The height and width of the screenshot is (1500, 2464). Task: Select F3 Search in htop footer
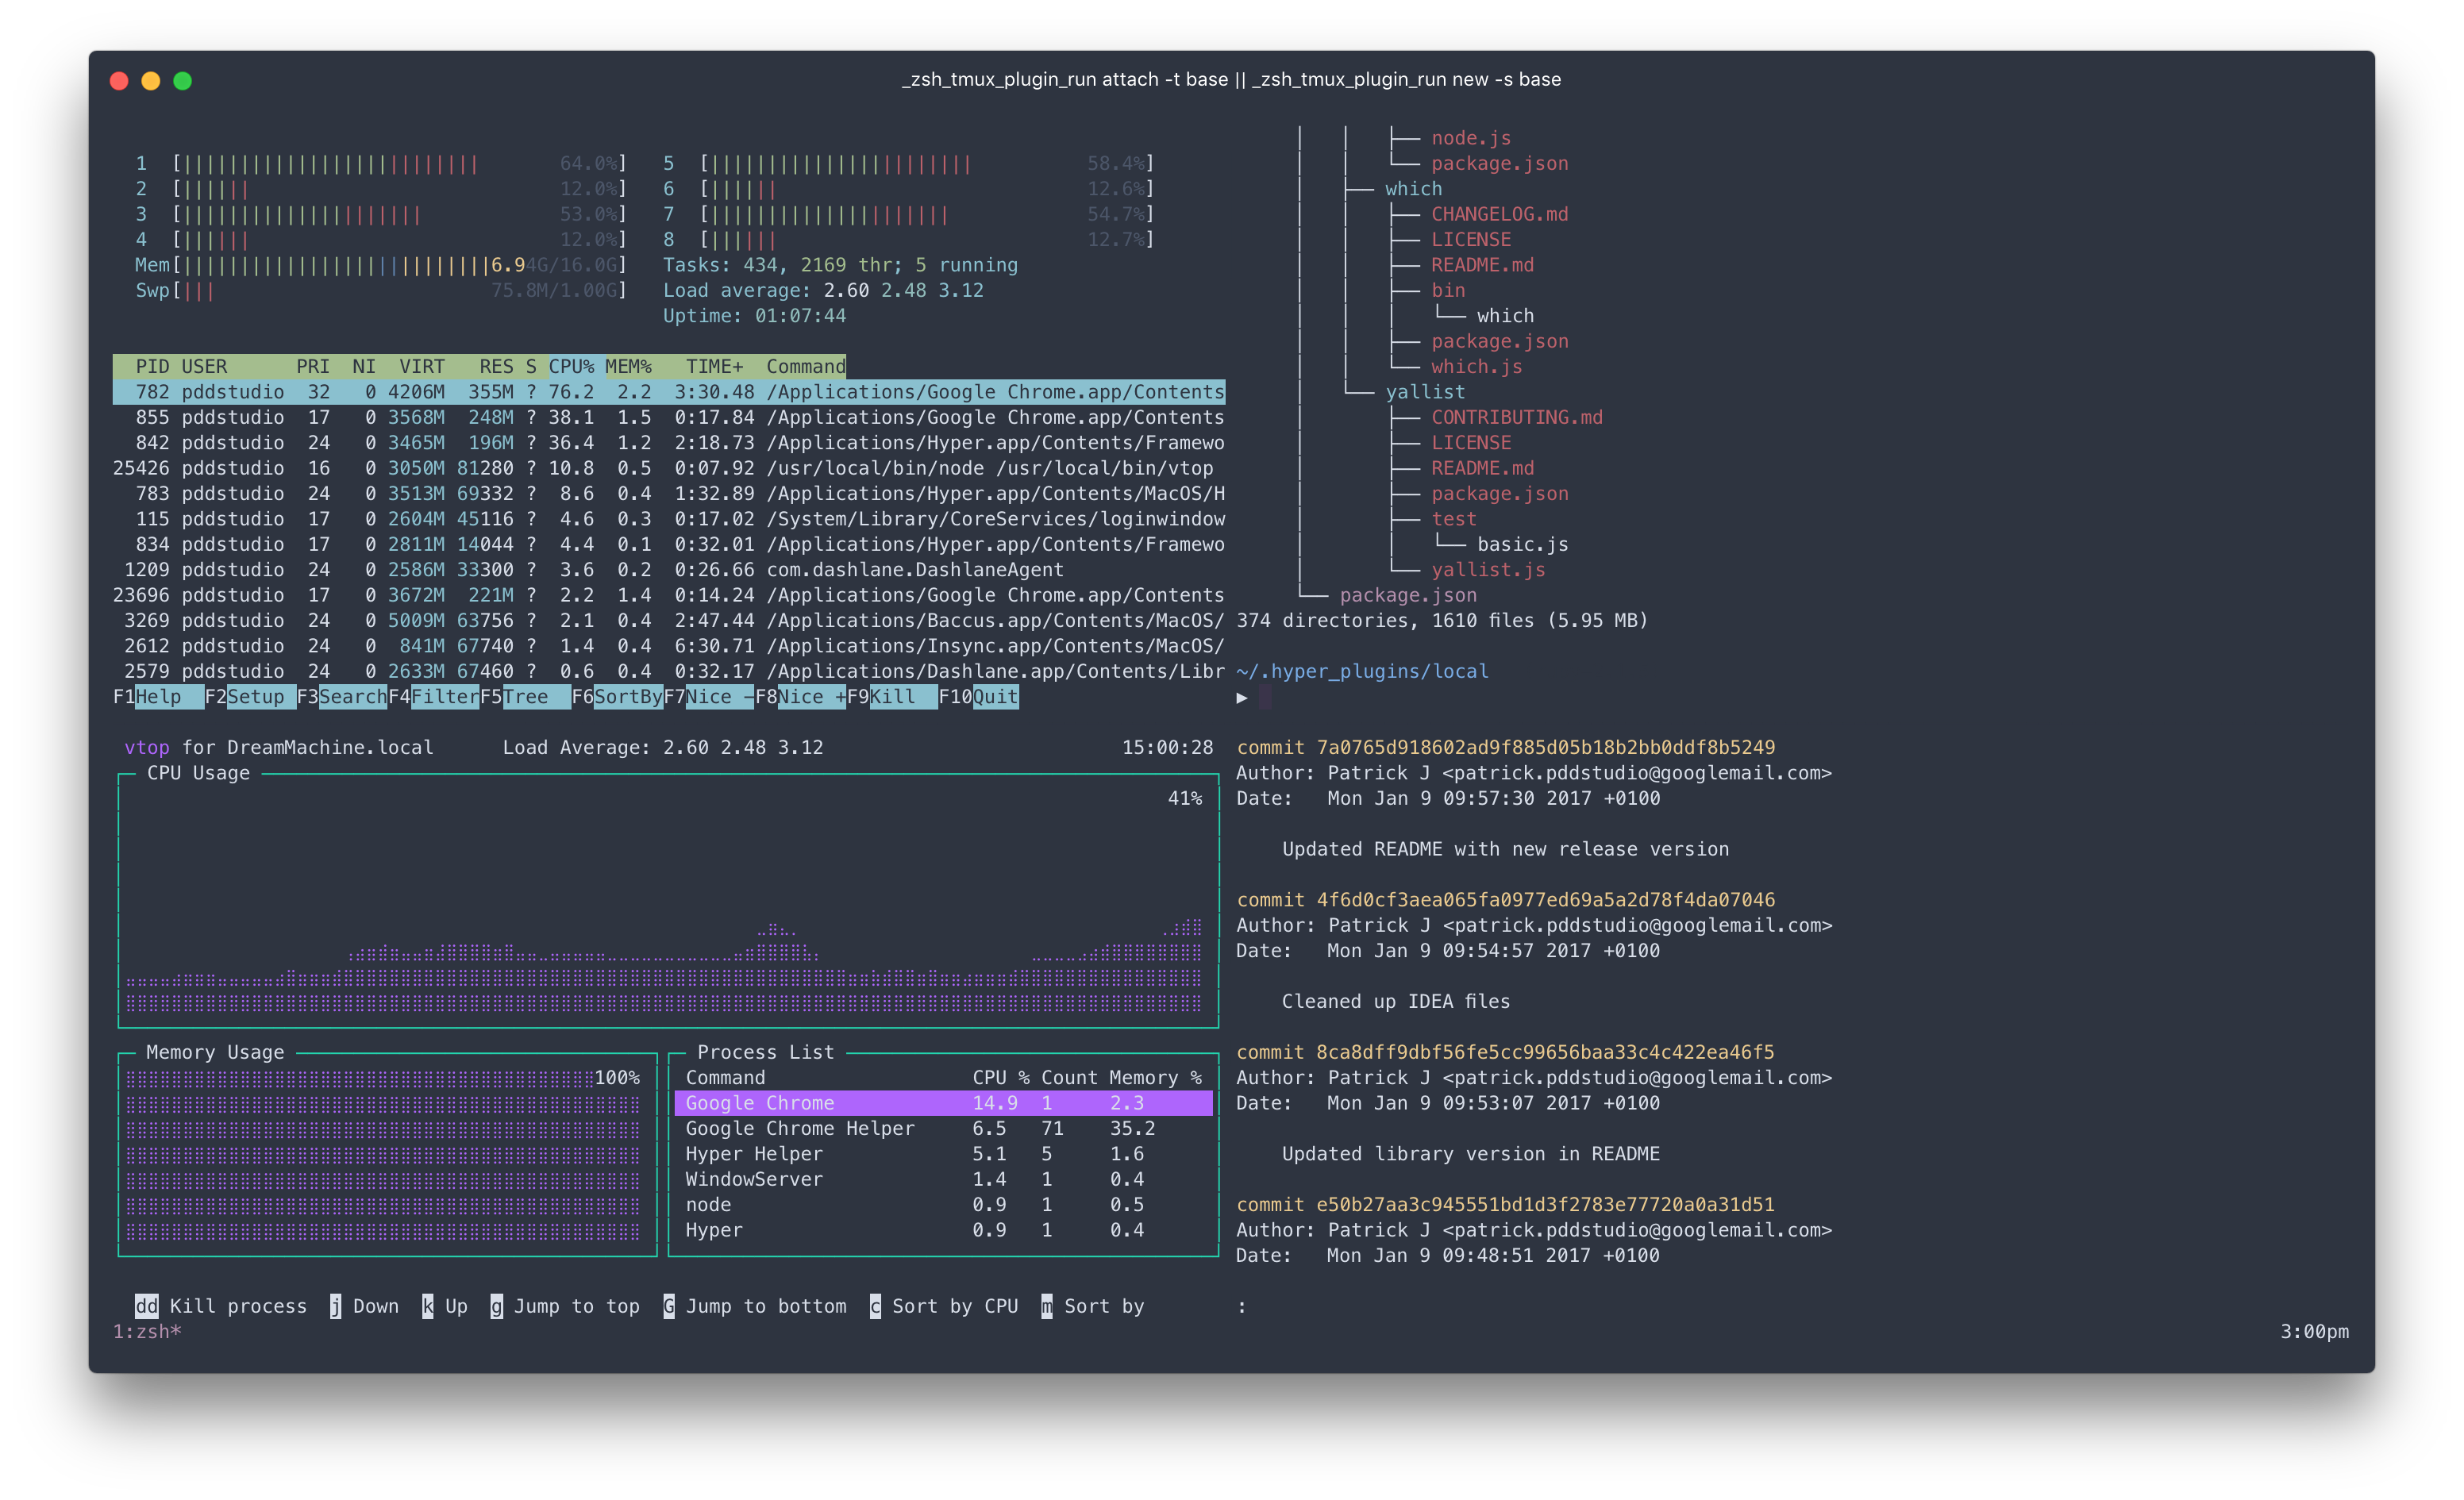tap(351, 696)
